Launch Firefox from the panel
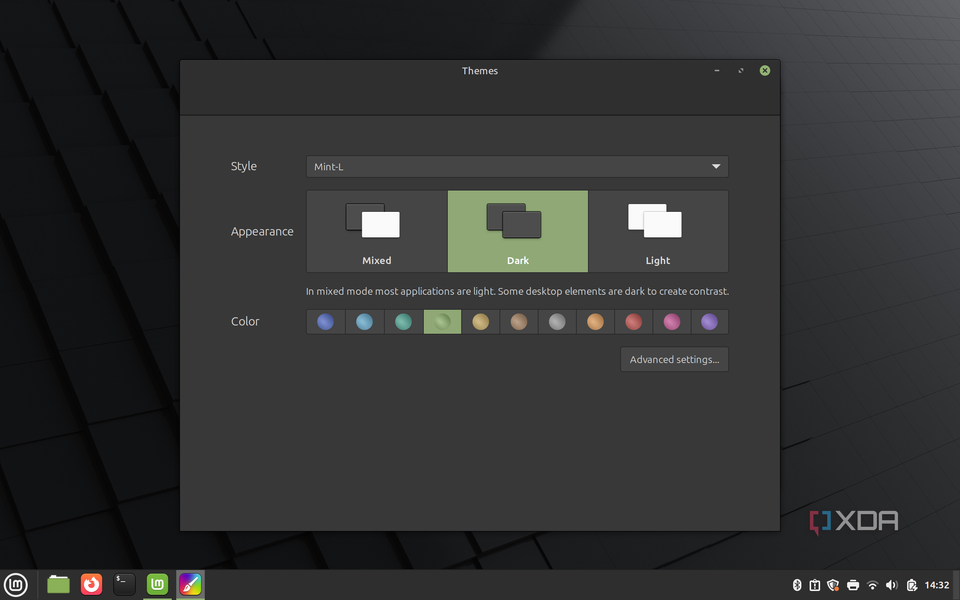The image size is (960, 600). [x=91, y=585]
